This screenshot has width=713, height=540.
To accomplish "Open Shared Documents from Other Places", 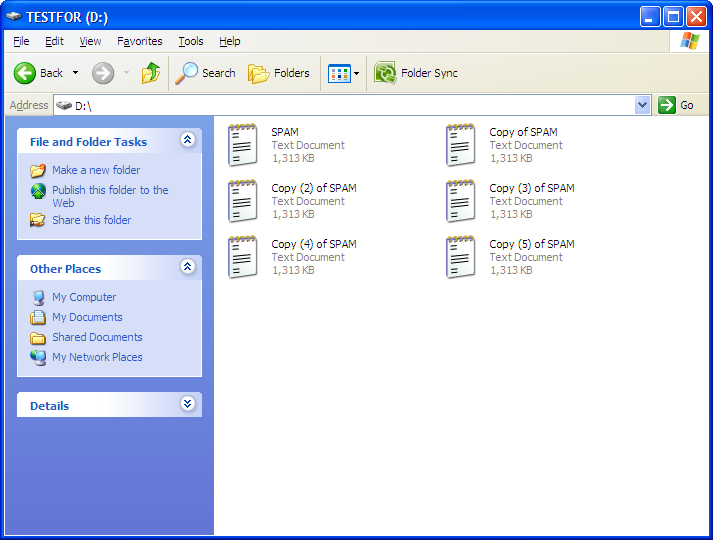I will click(x=97, y=337).
